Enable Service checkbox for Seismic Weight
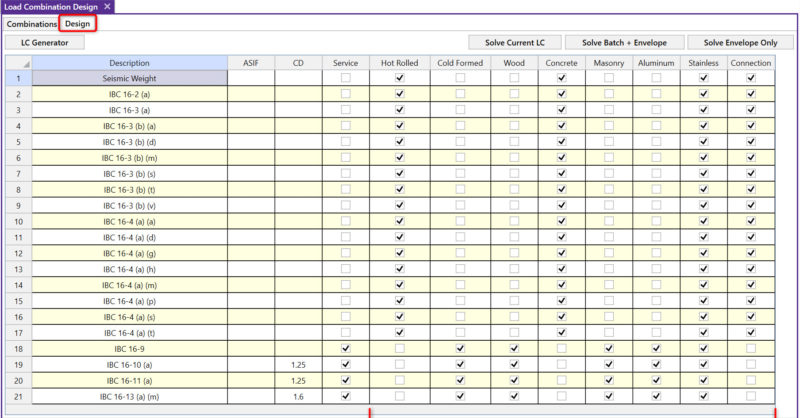The height and width of the screenshot is (418, 800). pyautogui.click(x=346, y=78)
